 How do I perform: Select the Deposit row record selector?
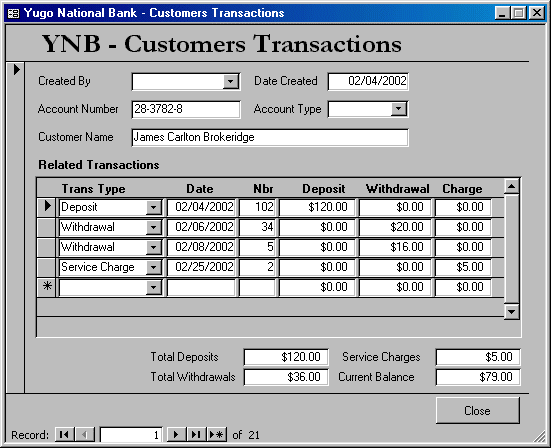[x=47, y=206]
